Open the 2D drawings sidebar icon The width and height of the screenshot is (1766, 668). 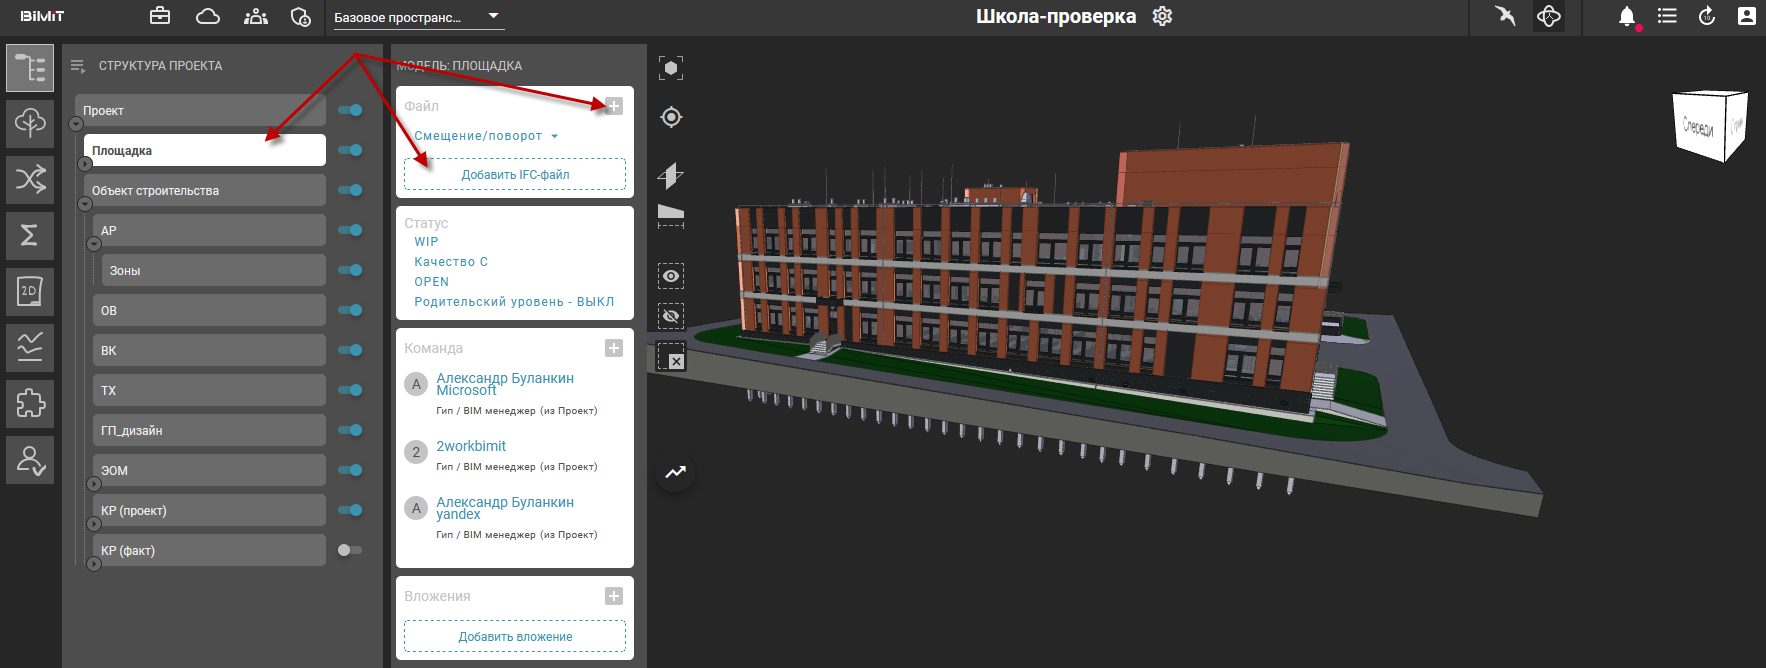pos(30,291)
